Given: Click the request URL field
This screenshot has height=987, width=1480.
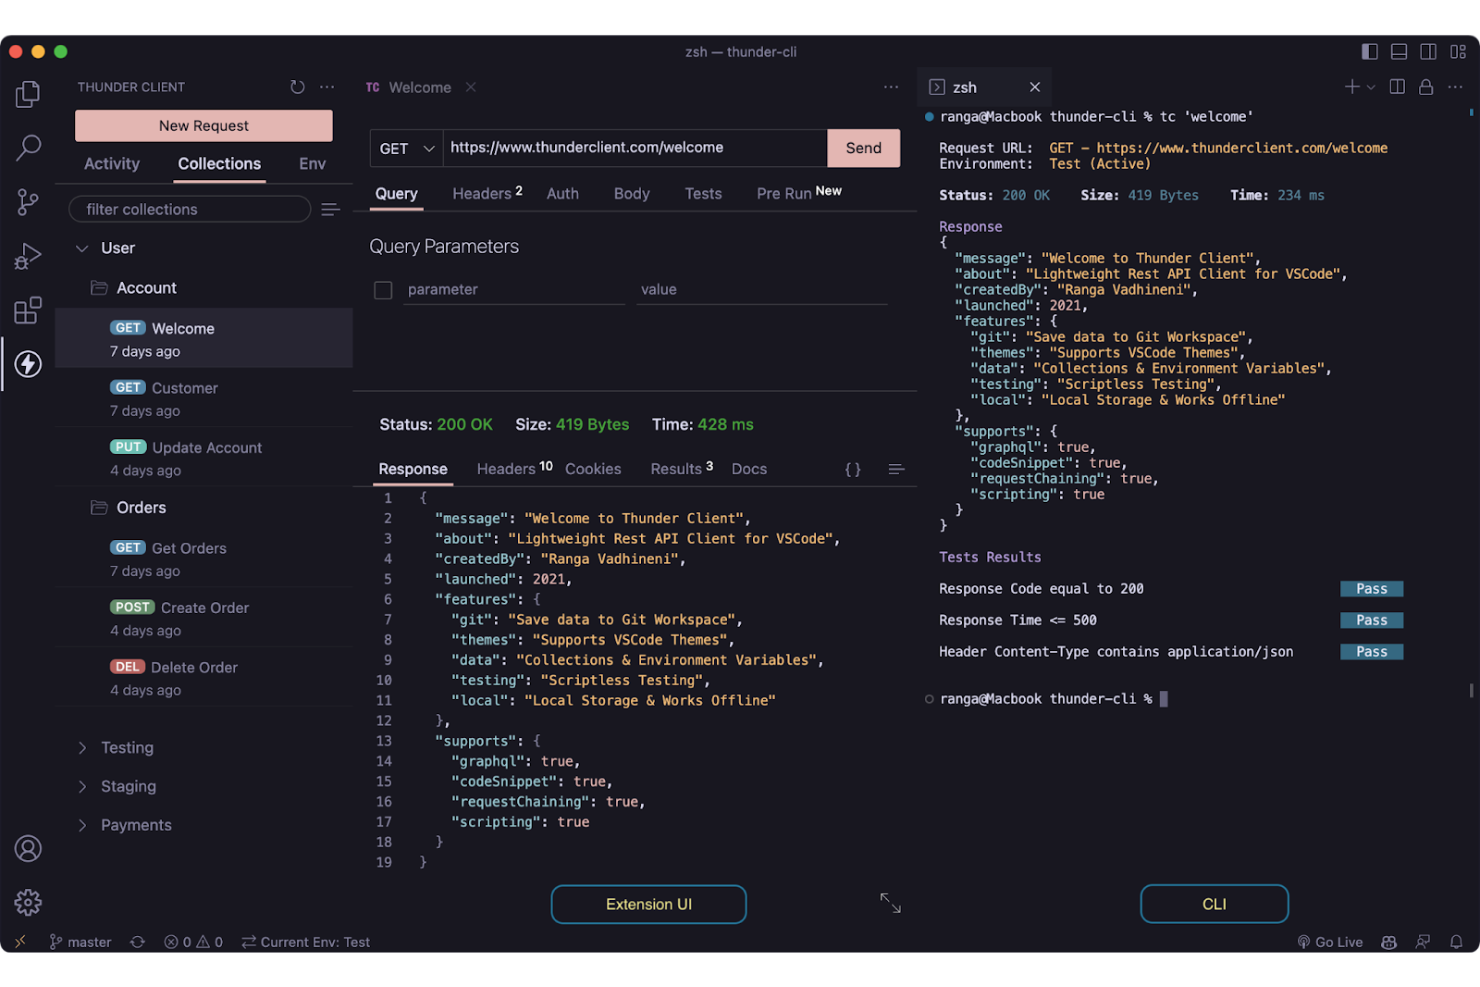Looking at the screenshot, I should tap(636, 148).
